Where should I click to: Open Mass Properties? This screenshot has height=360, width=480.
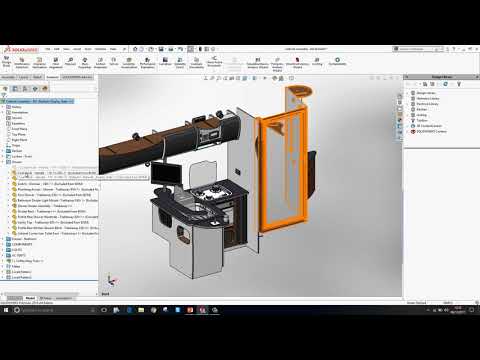tap(85, 62)
